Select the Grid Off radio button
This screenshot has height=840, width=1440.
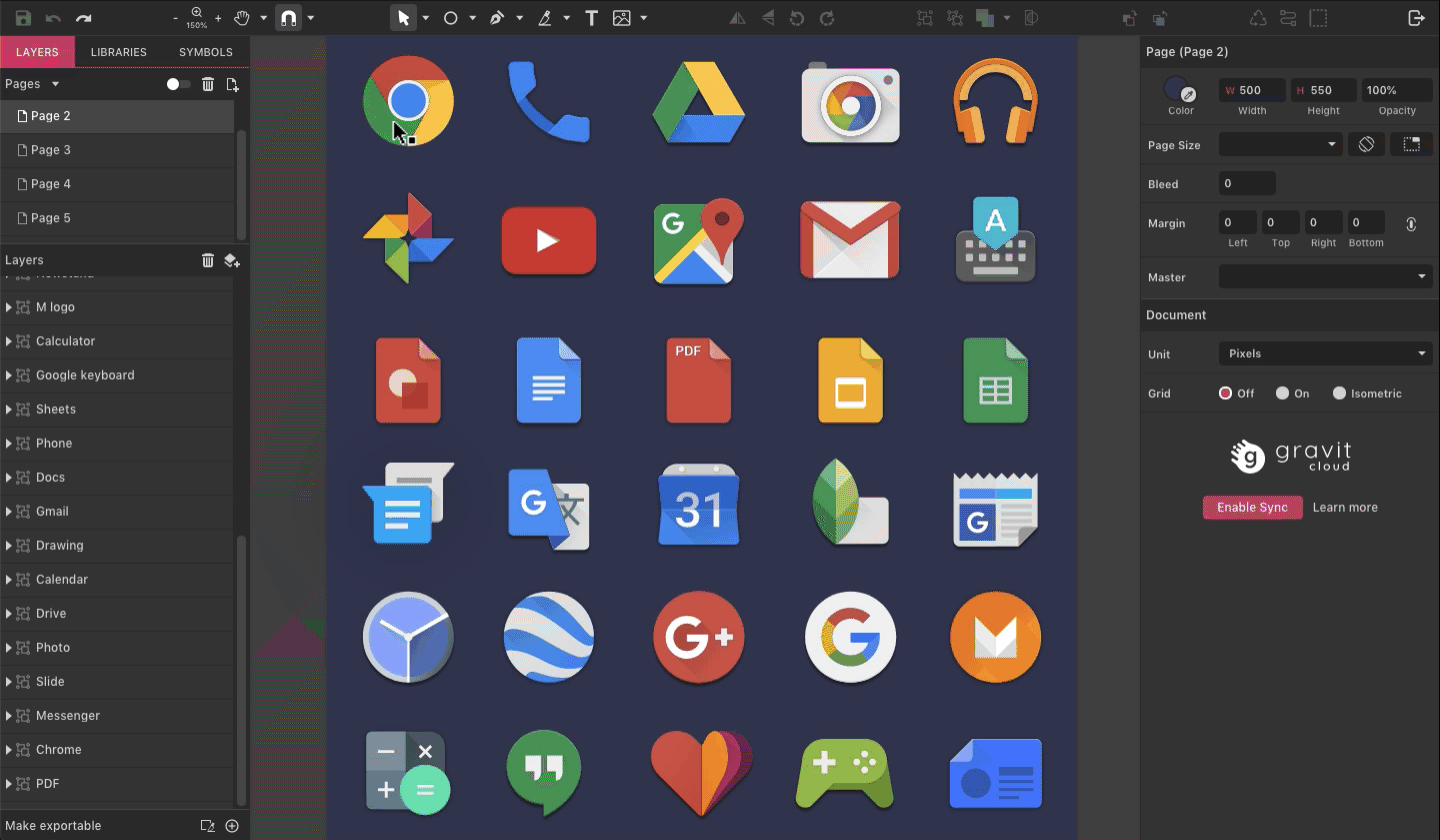tap(1226, 393)
